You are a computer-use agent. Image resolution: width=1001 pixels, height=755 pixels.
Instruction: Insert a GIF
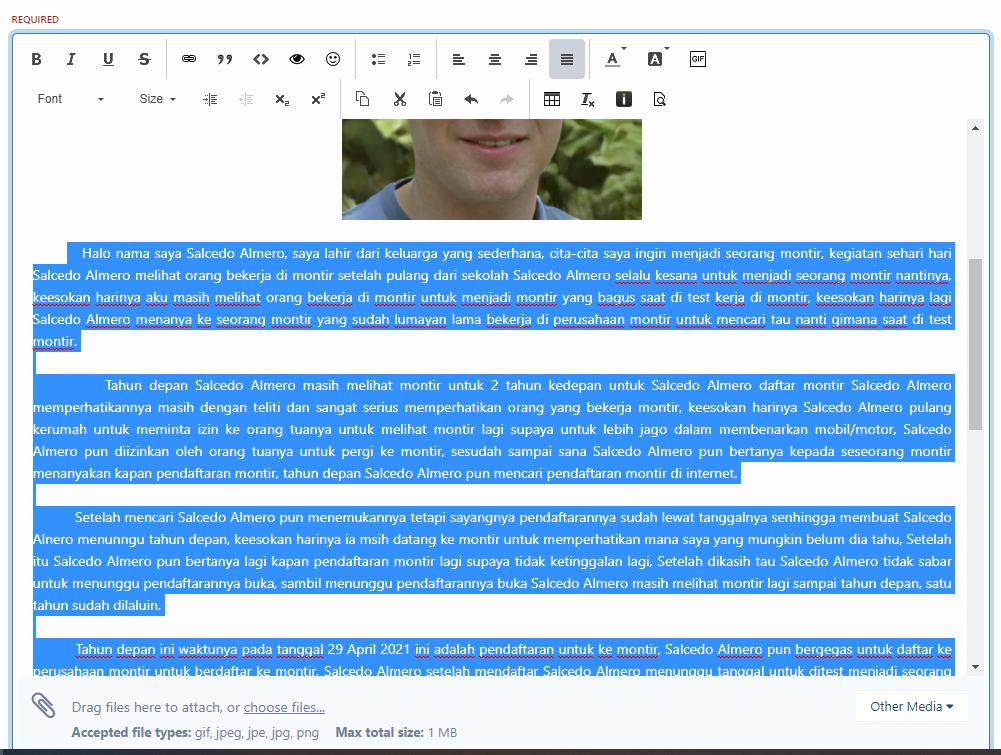pyautogui.click(x=698, y=59)
